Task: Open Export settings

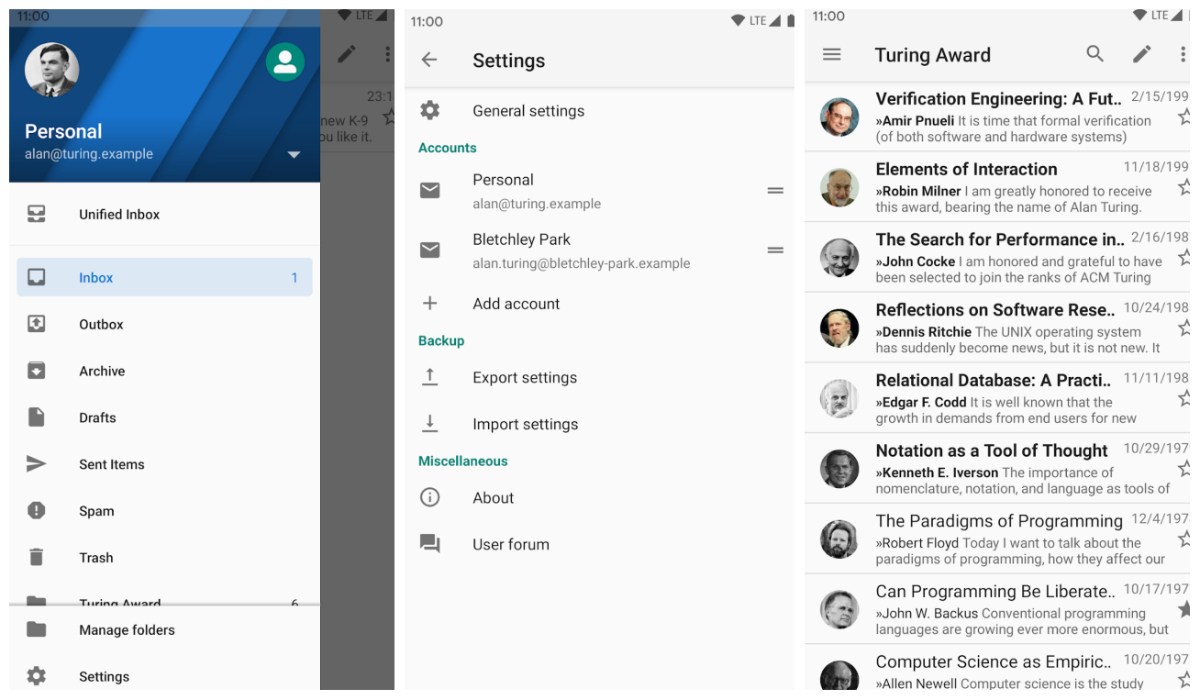Action: pos(524,378)
